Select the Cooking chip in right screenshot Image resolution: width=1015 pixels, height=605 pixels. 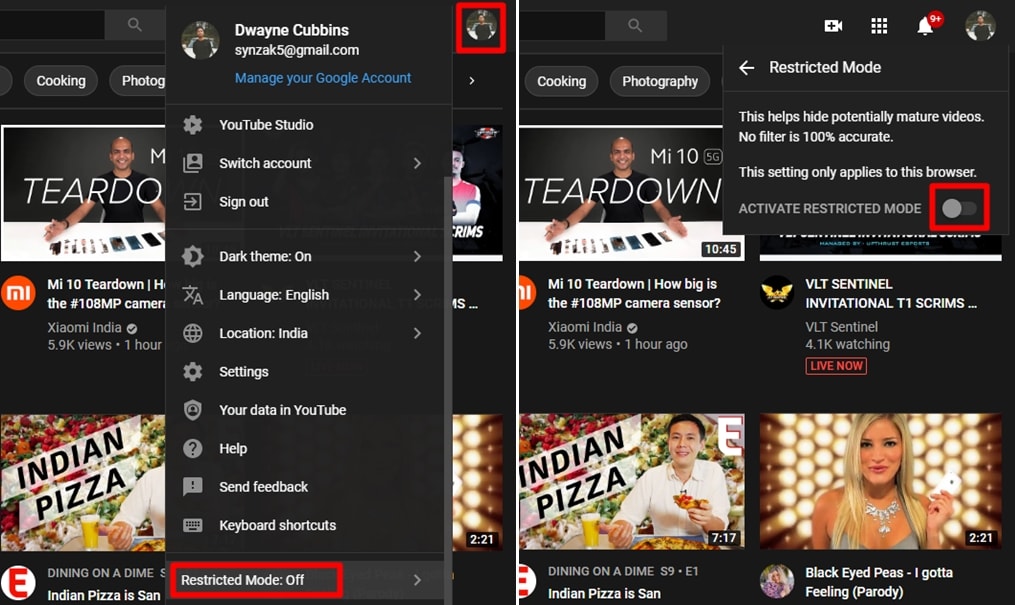coord(561,81)
